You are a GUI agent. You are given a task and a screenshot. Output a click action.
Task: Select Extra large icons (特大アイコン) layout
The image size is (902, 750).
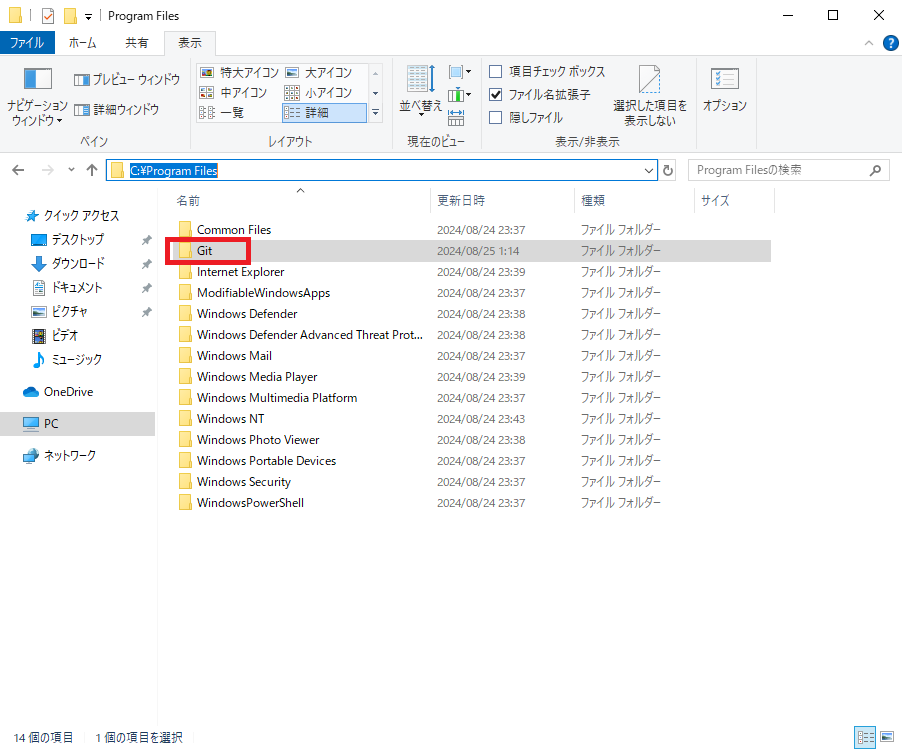(x=239, y=73)
